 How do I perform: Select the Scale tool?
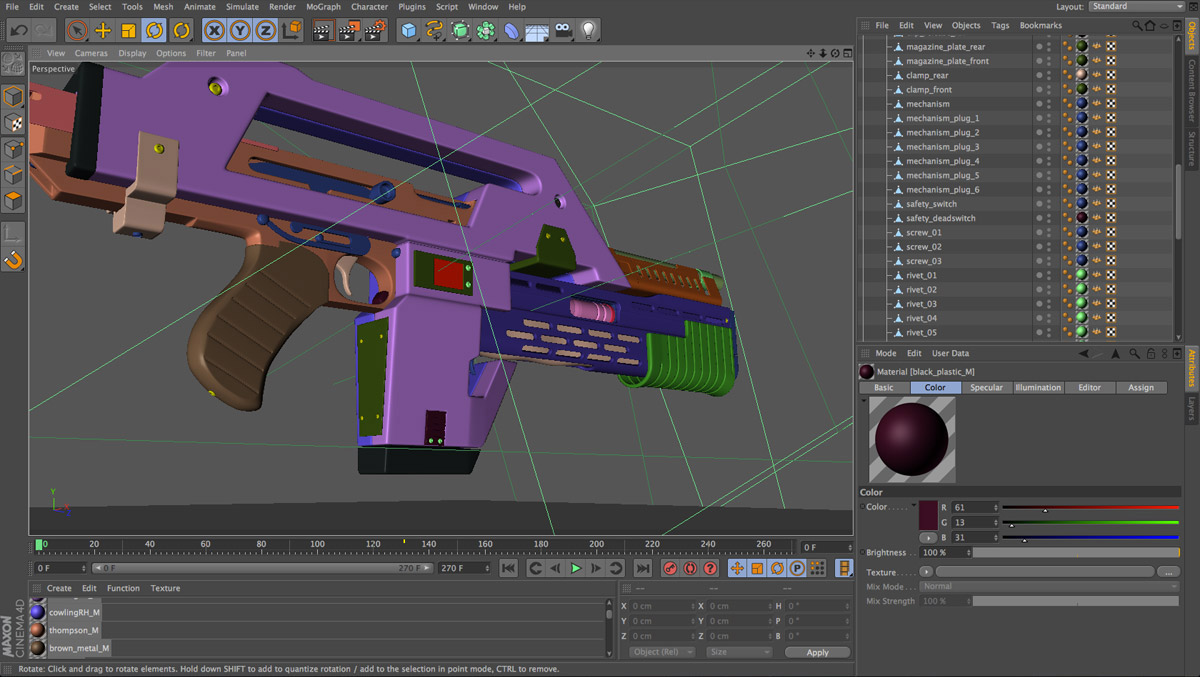[128, 31]
